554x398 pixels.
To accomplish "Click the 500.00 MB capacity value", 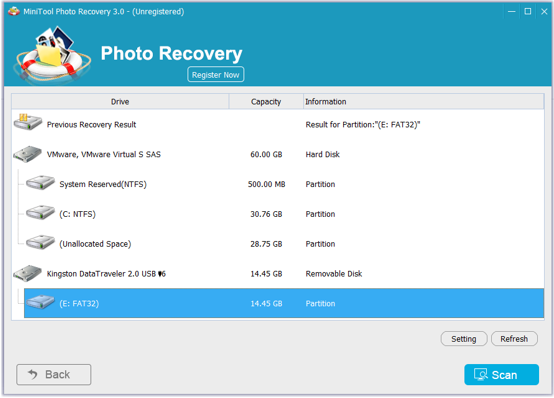I will [266, 184].
